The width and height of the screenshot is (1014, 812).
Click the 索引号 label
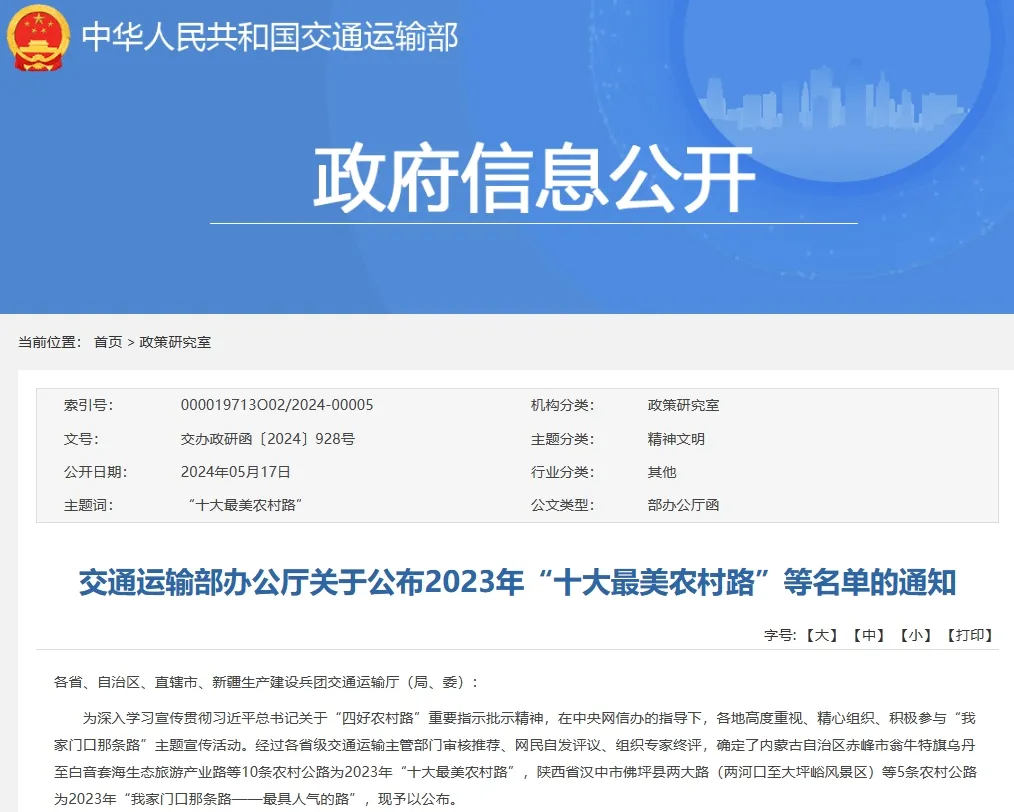(x=89, y=405)
